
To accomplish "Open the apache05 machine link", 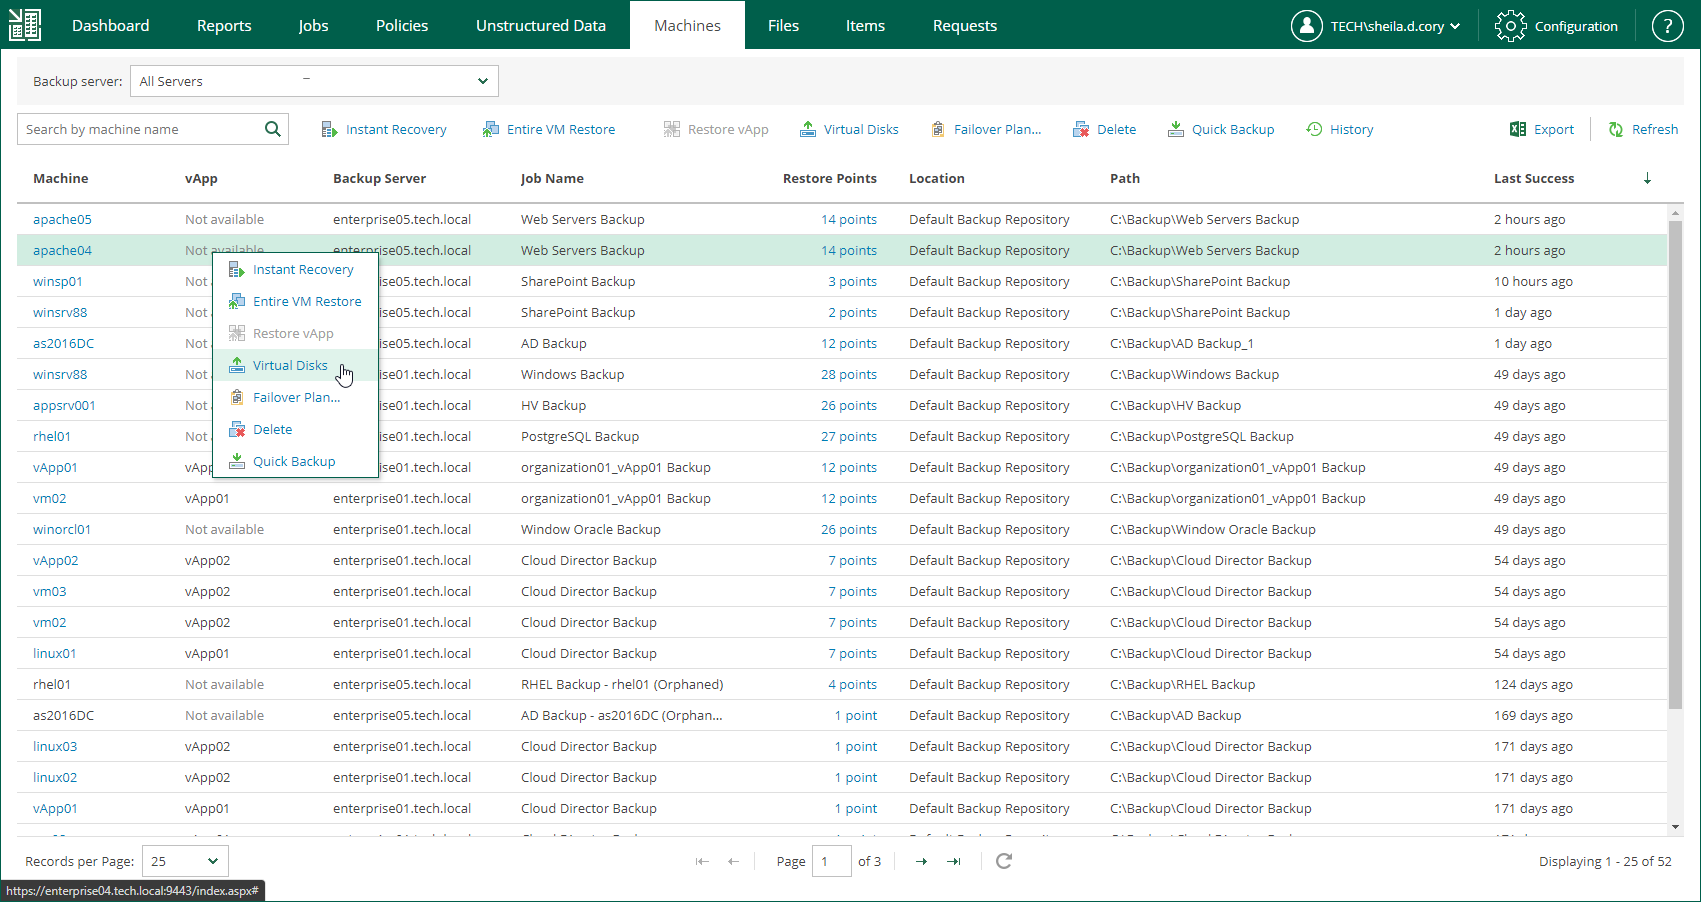I will [x=62, y=220].
